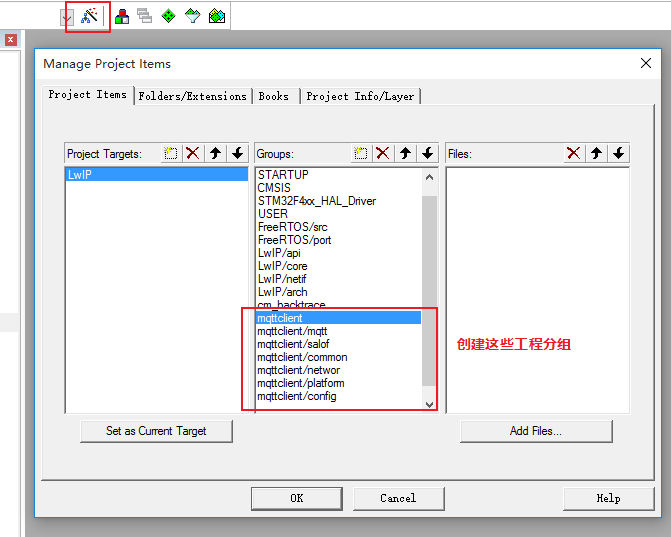The width and height of the screenshot is (671, 537).
Task: Move Project Target down
Action: 238,153
